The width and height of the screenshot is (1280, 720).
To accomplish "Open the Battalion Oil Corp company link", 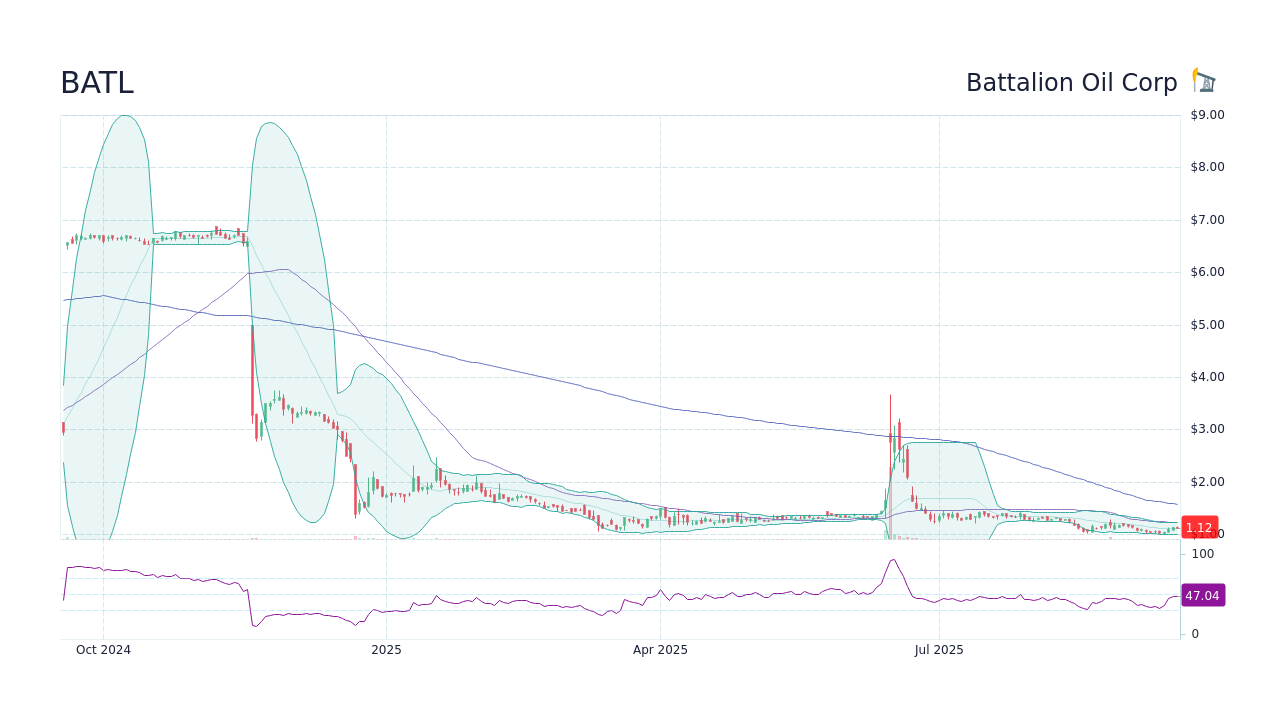I will pyautogui.click(x=1071, y=82).
